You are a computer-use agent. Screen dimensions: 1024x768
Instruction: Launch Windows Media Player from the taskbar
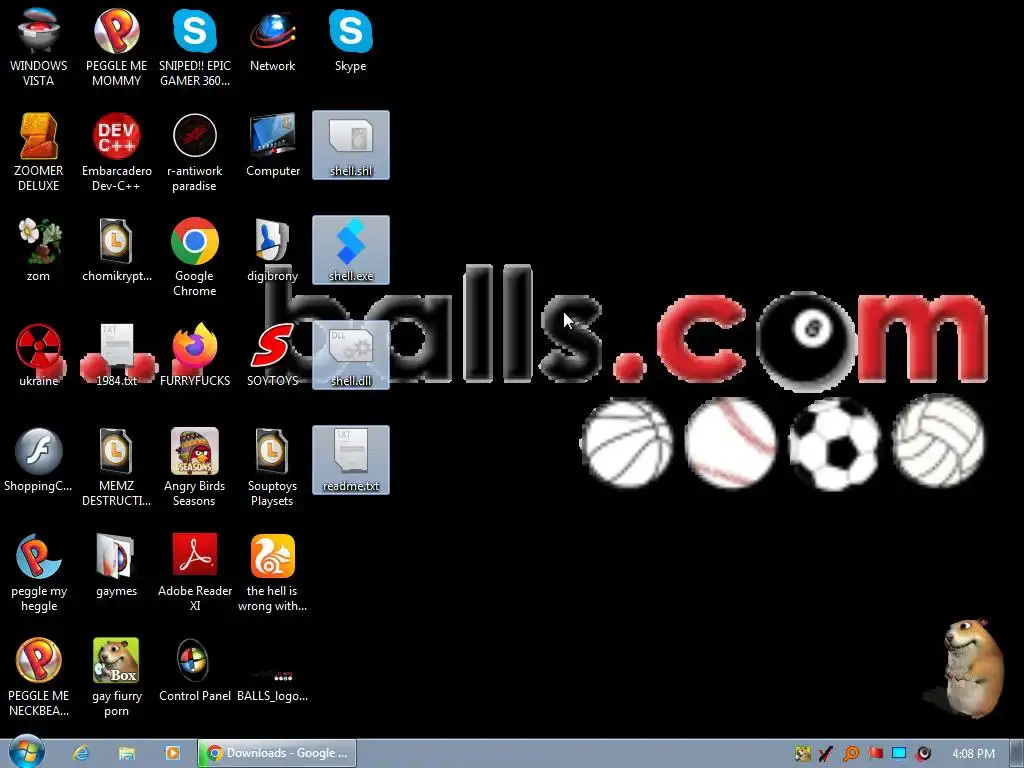pyautogui.click(x=172, y=753)
